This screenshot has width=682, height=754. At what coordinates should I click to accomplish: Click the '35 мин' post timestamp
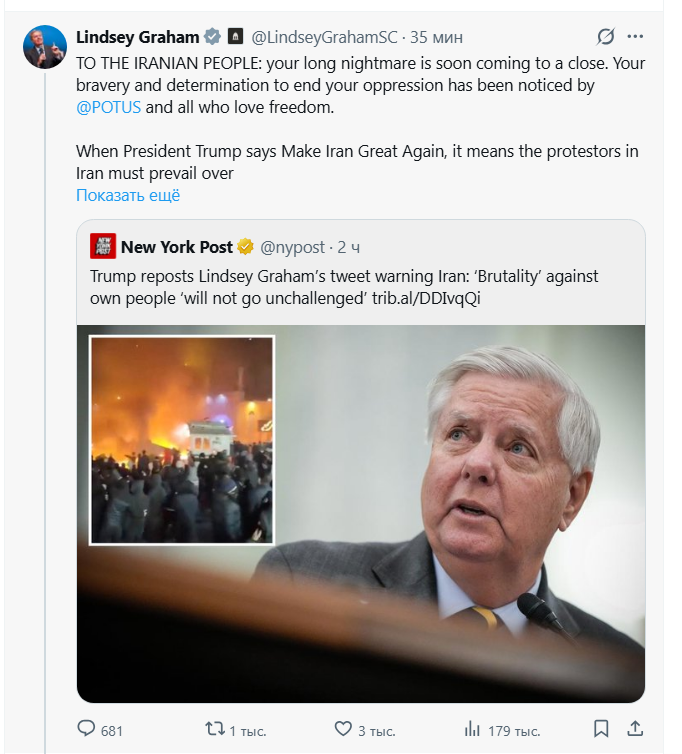pyautogui.click(x=436, y=37)
